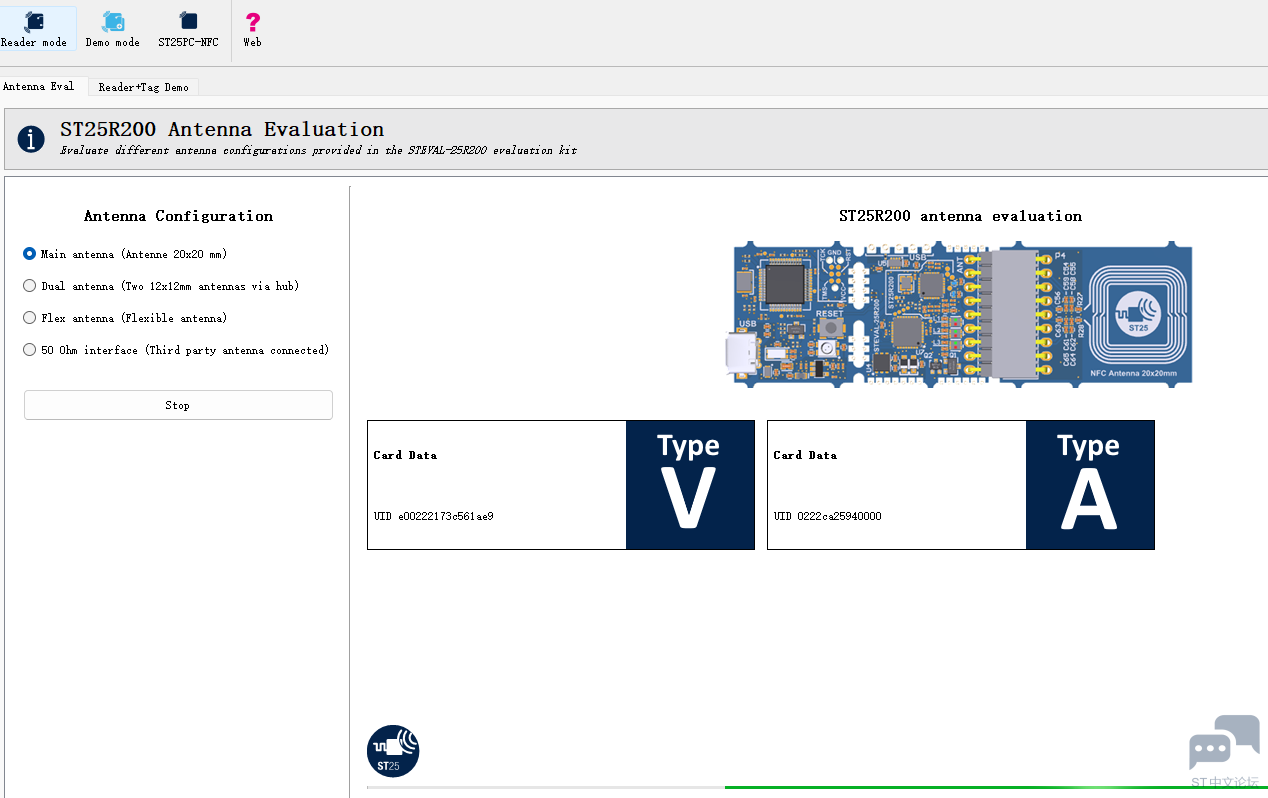This screenshot has height=798, width=1268.
Task: Click the round ST25 logo at bottom
Action: tap(393, 751)
